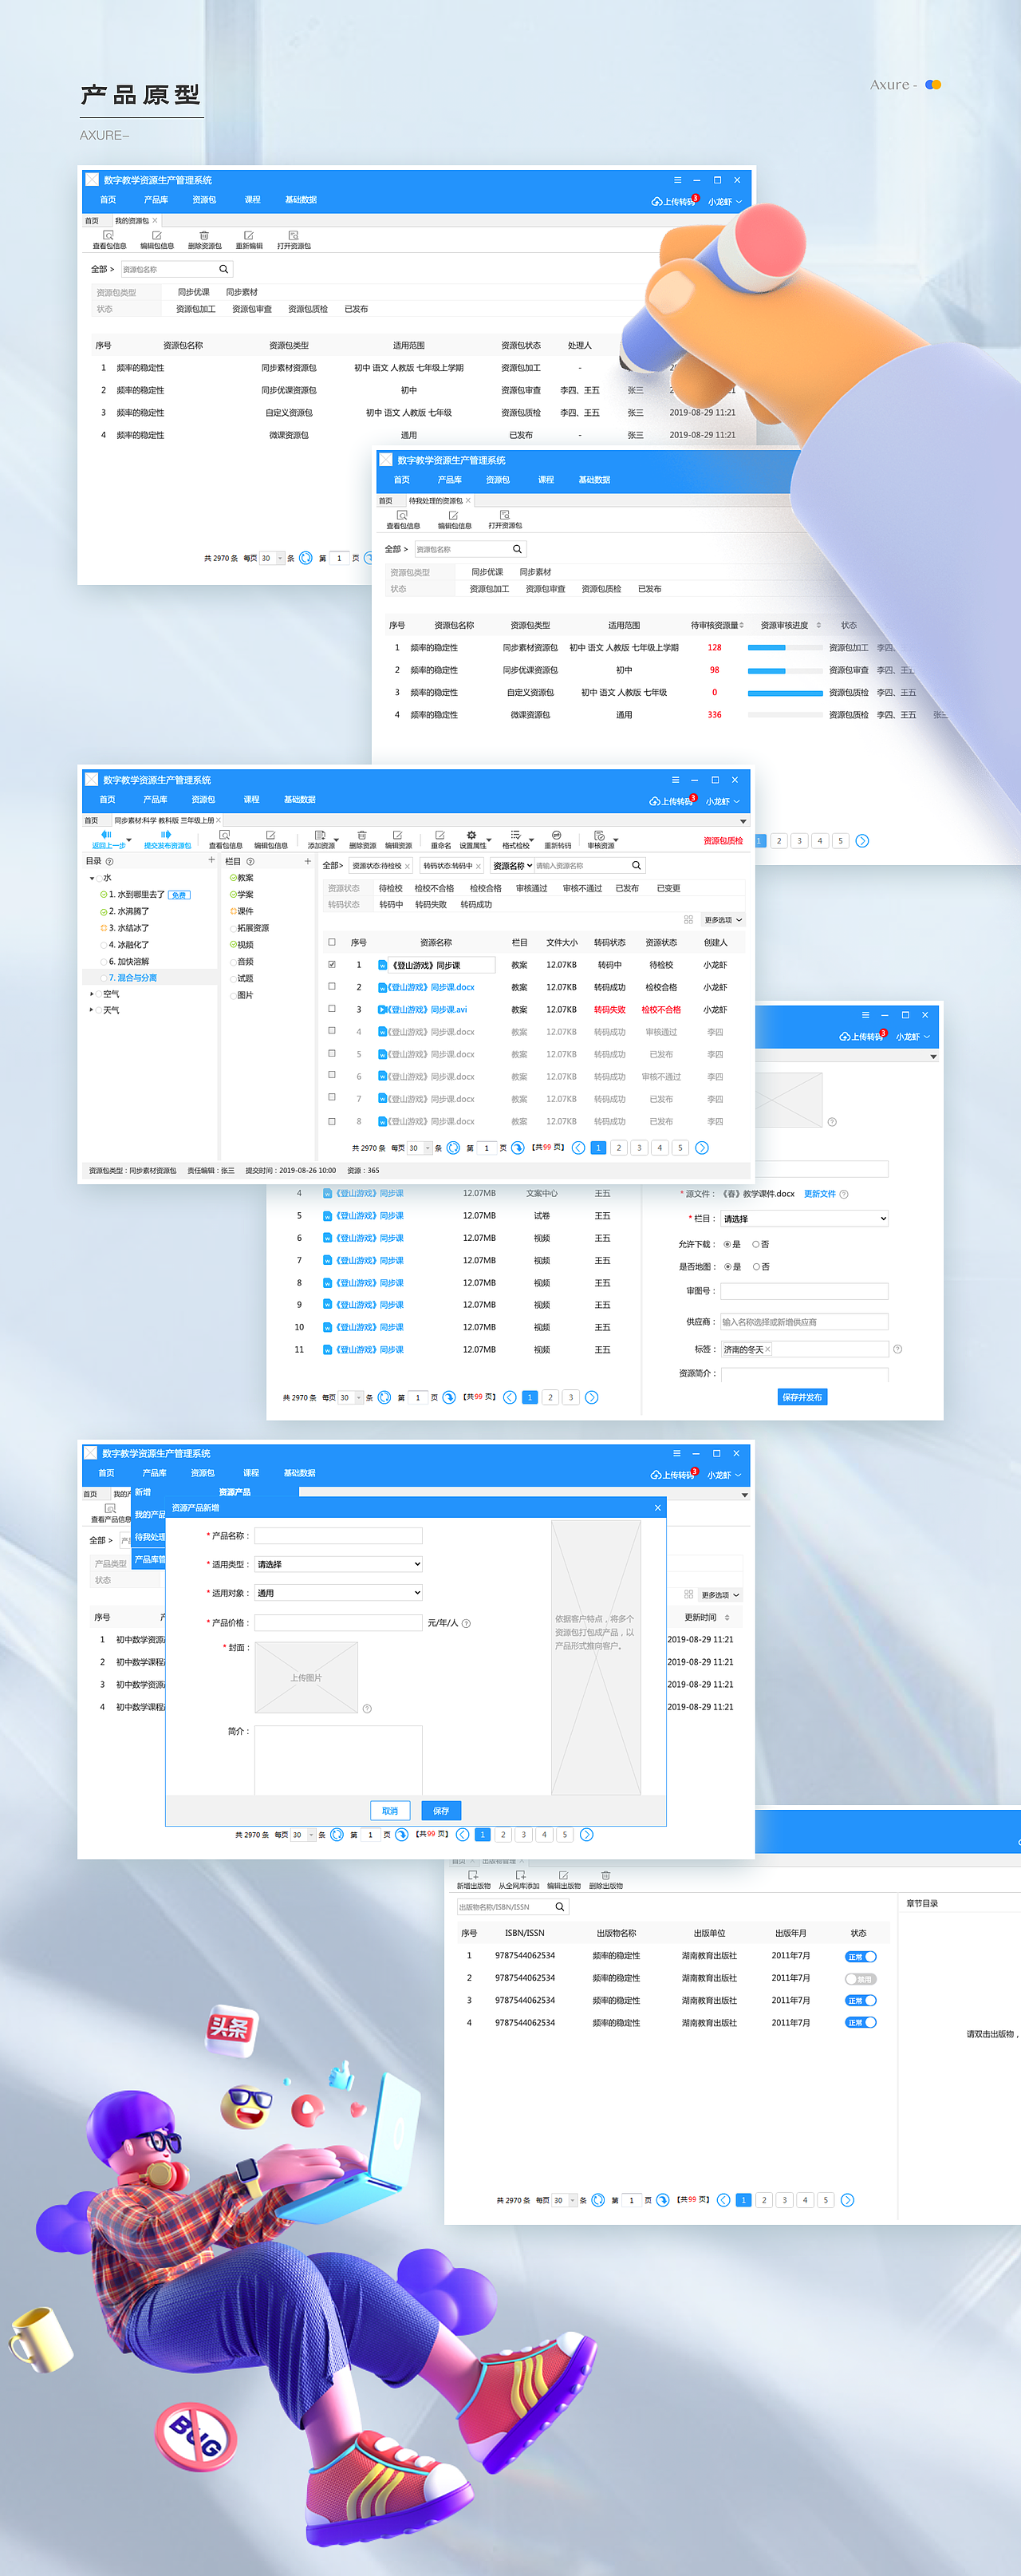Expand the 空气 tree node
1021x2576 pixels.
click(92, 994)
